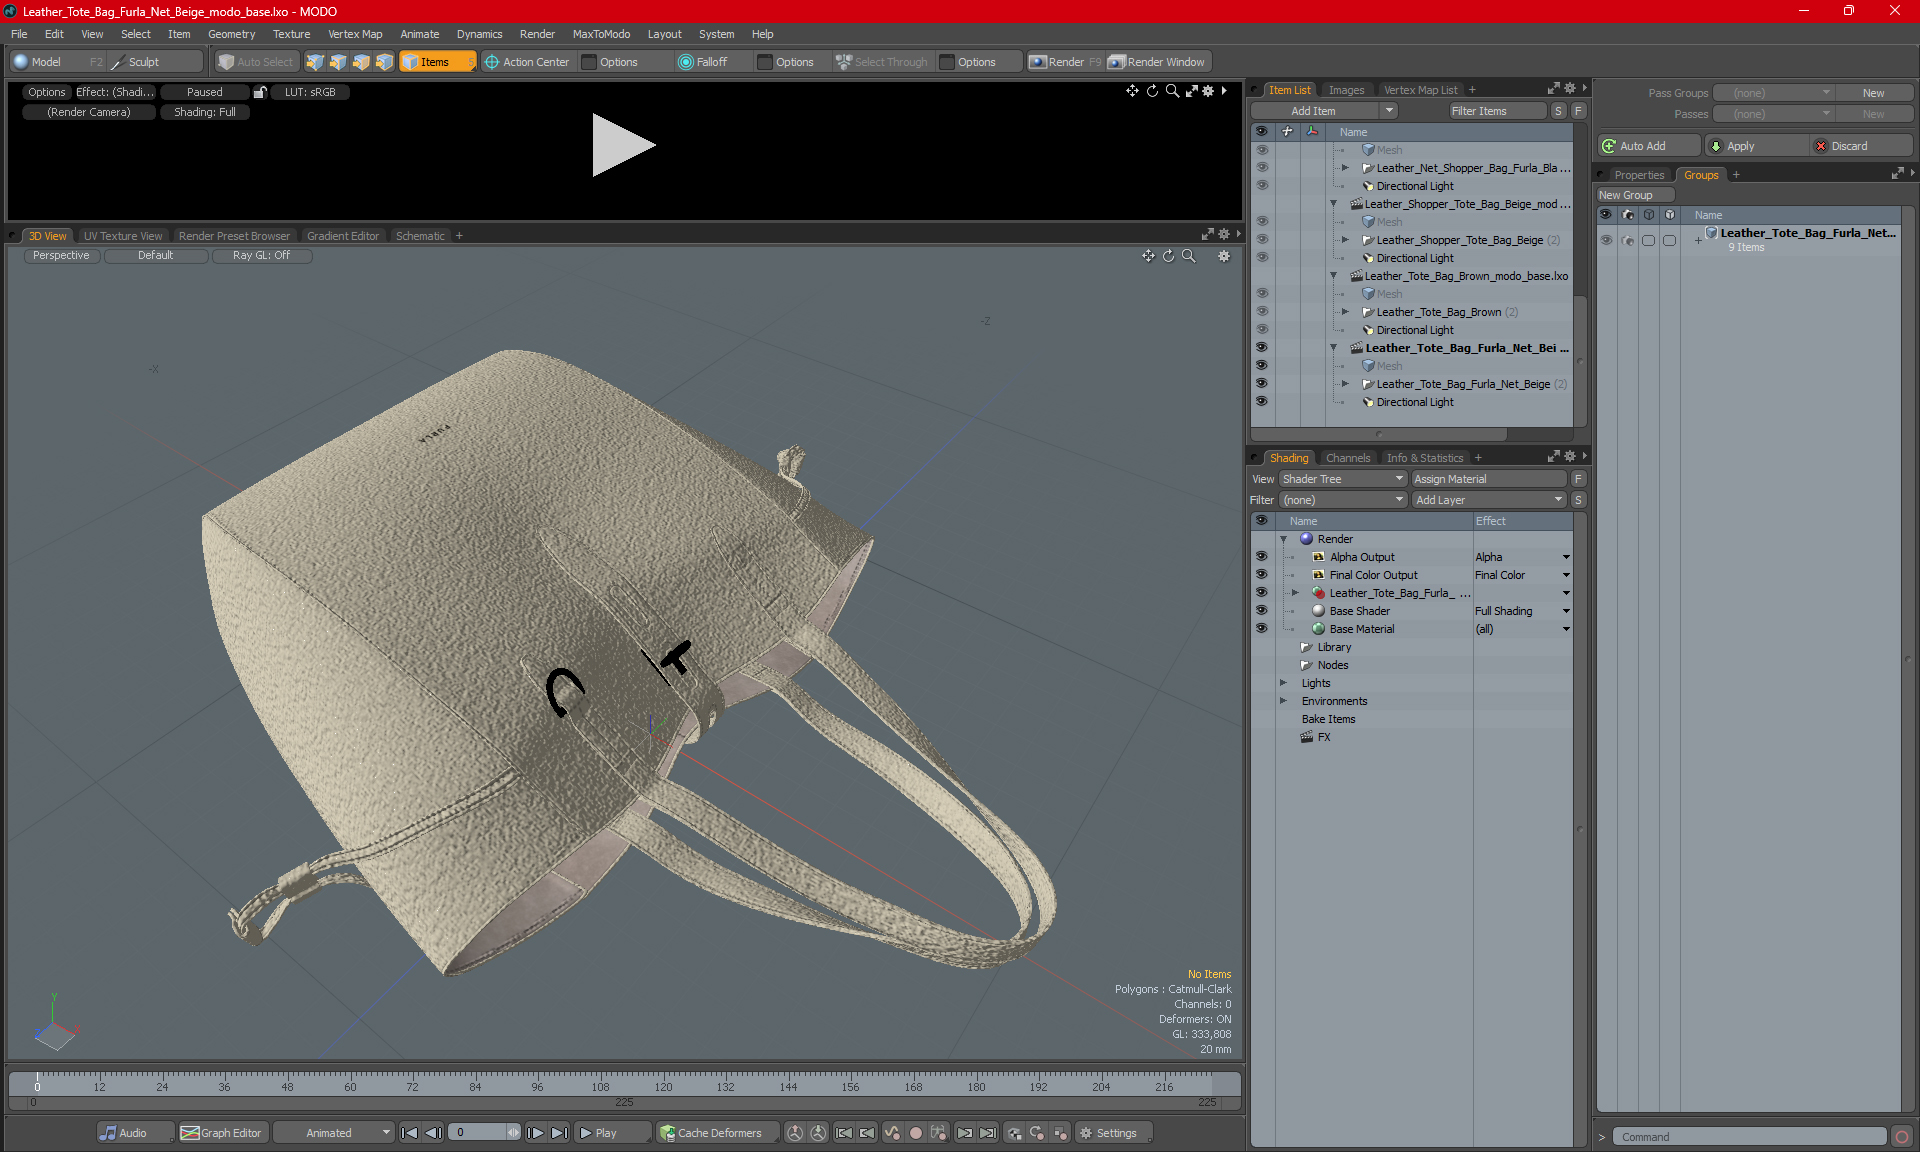Select Polygons selection mode icon

(361, 62)
